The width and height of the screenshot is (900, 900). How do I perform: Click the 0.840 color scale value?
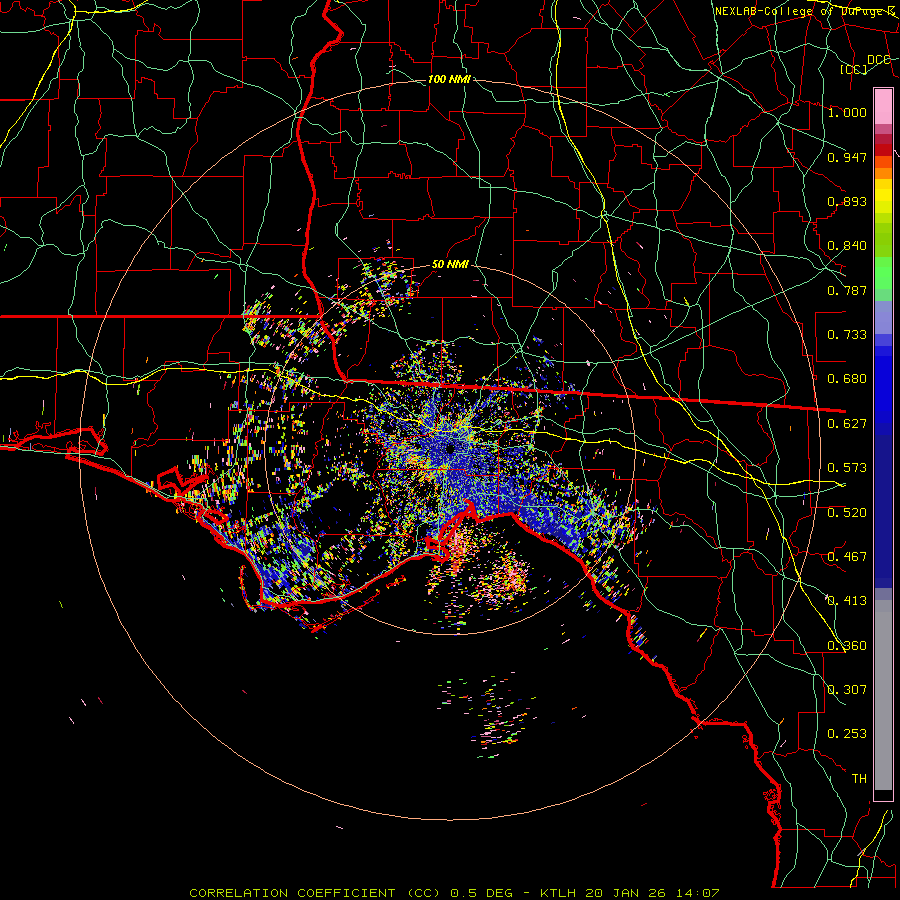tap(847, 246)
